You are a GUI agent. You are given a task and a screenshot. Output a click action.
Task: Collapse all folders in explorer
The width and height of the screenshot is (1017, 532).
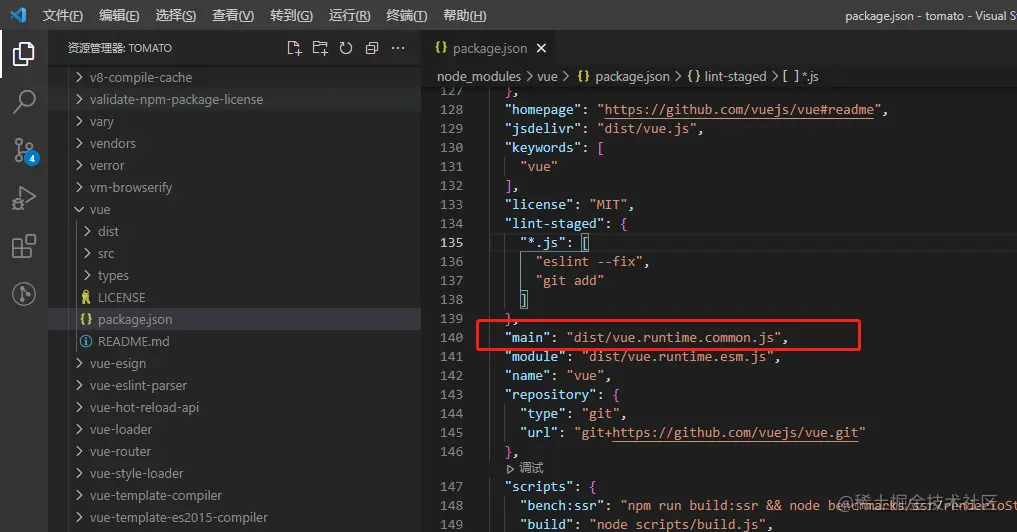372,48
